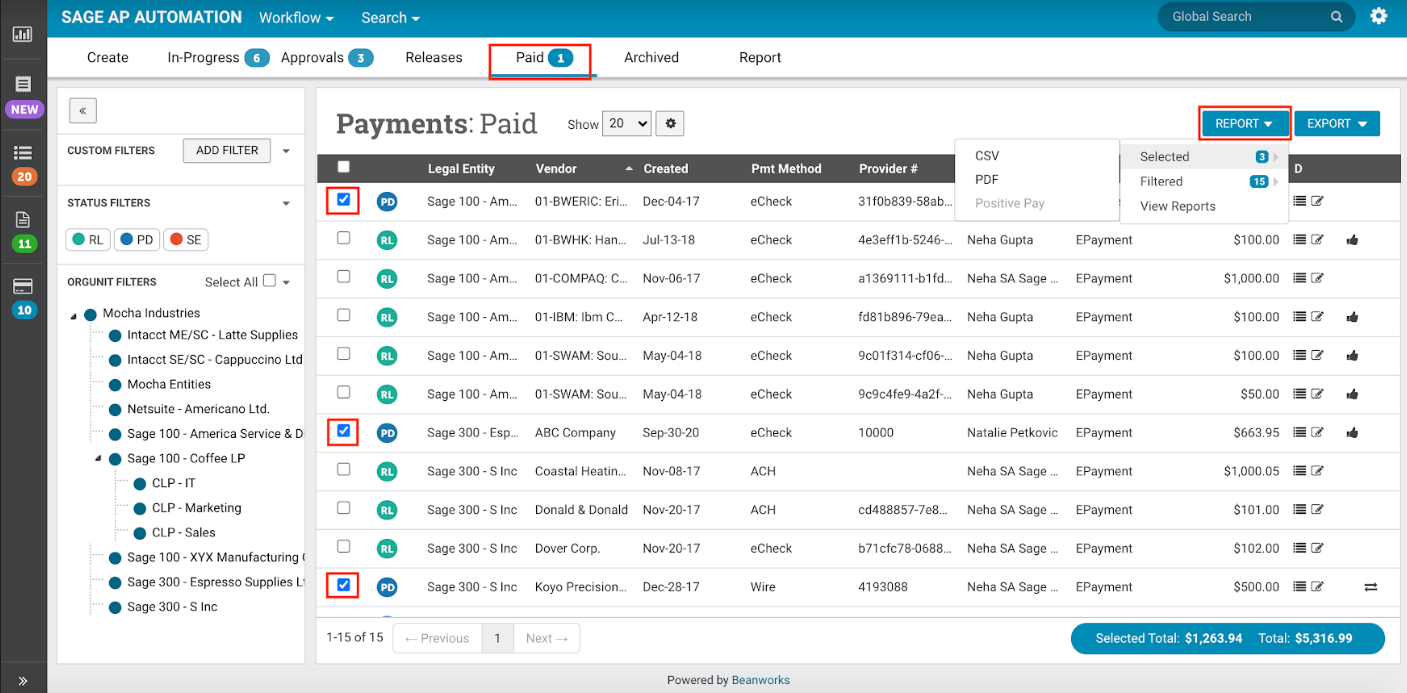
Task: Check the Coastal Heating row checkbox
Action: click(x=344, y=469)
